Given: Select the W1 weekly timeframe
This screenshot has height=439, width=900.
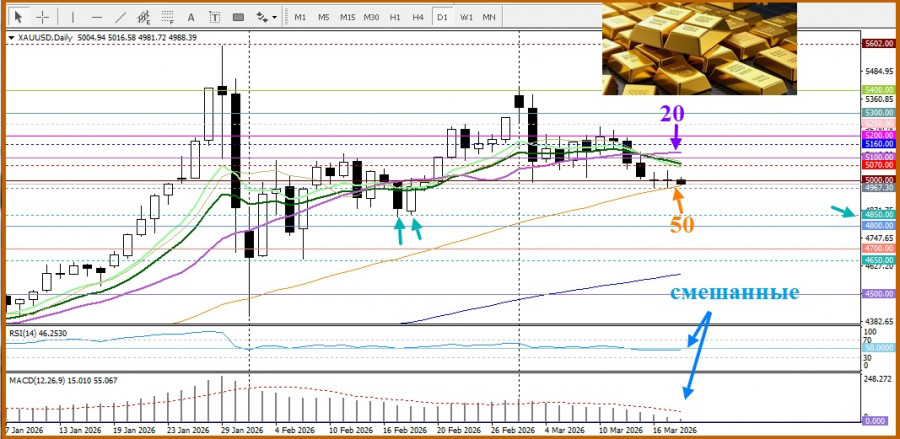Looking at the screenshot, I should point(465,17).
